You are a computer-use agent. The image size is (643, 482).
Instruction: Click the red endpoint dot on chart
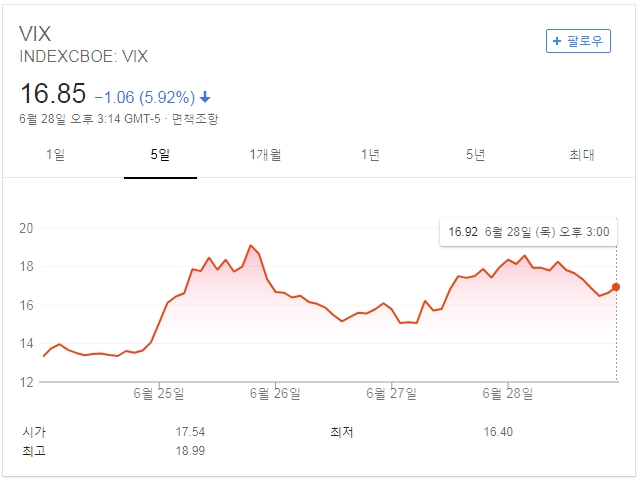(615, 287)
